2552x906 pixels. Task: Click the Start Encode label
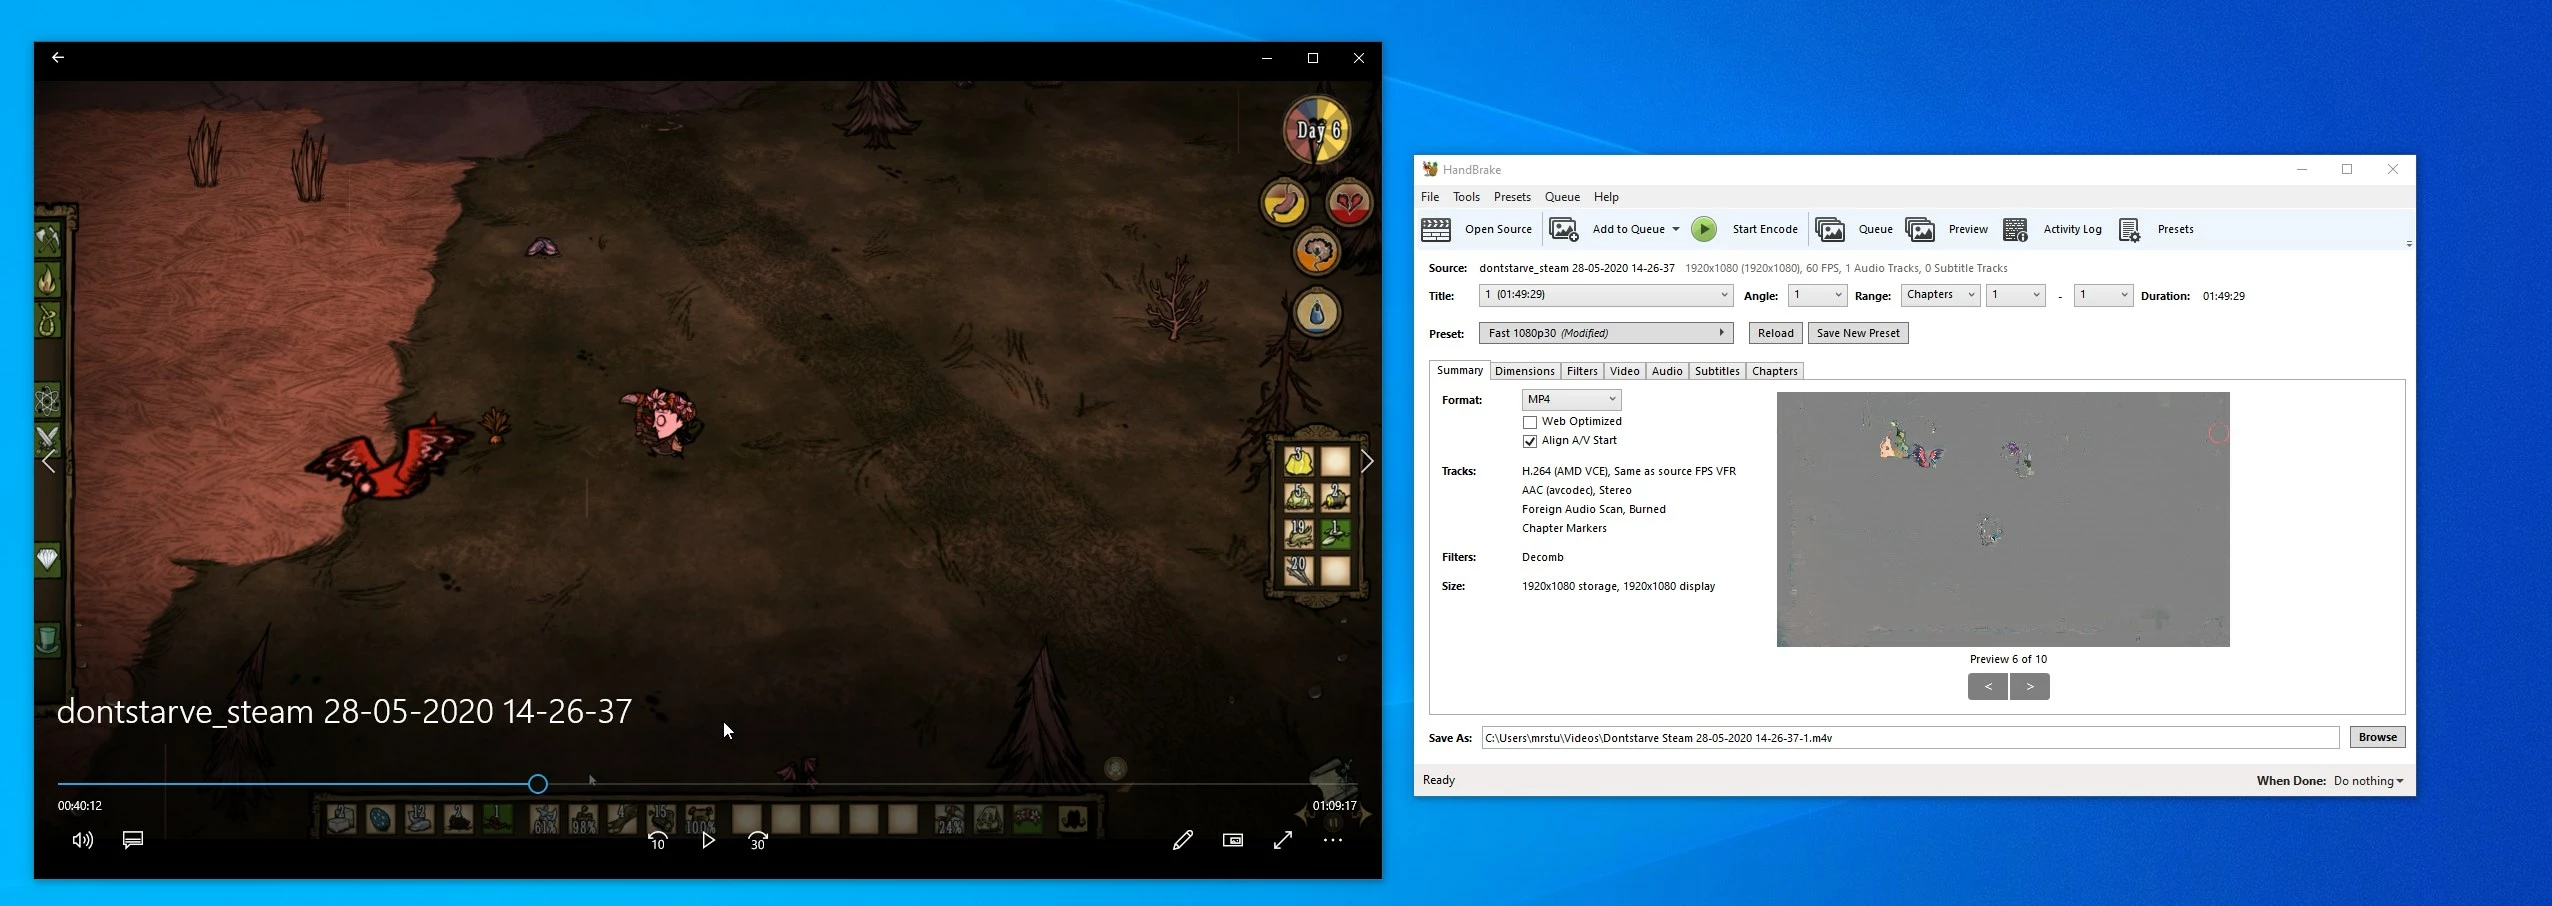pos(1764,229)
